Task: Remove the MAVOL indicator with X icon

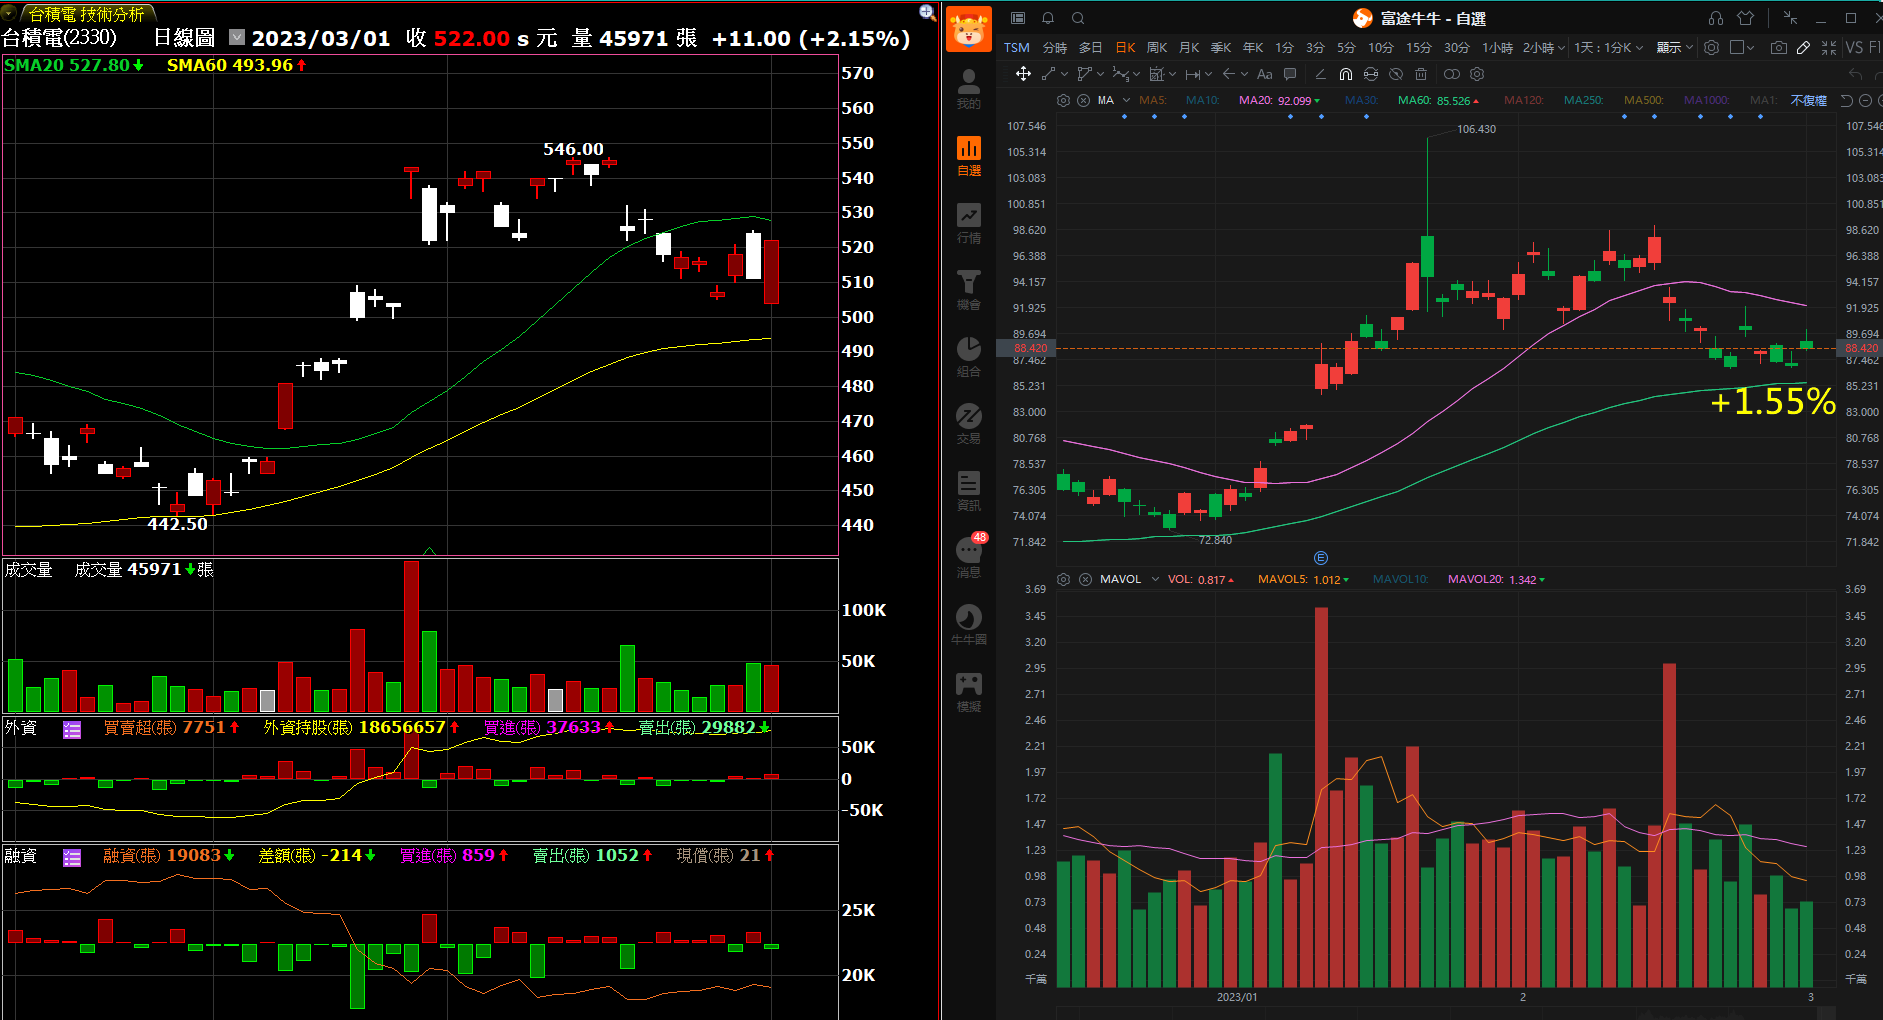Action: 1085,579
